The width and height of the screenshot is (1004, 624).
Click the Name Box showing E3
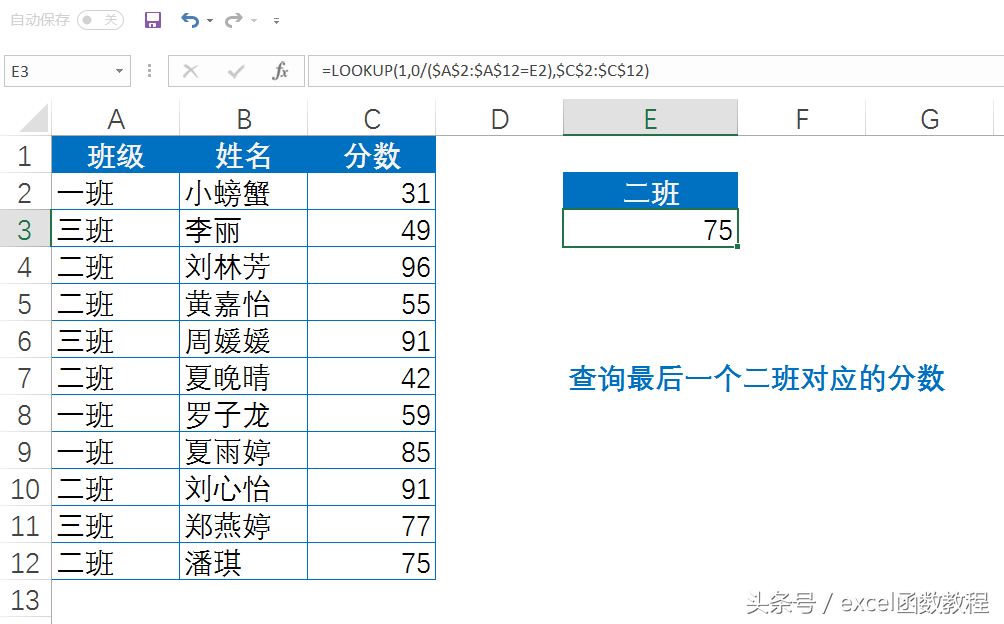[67, 71]
